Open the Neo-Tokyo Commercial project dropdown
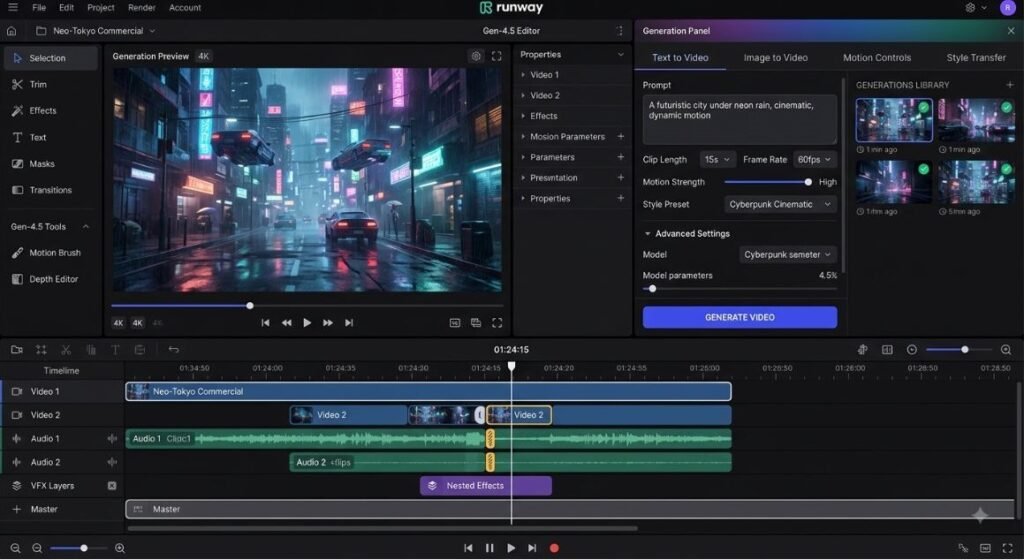Viewport: 1024px width, 560px height. point(96,31)
